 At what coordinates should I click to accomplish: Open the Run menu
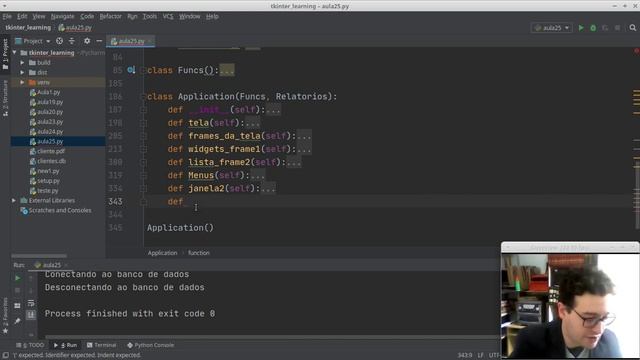132,16
